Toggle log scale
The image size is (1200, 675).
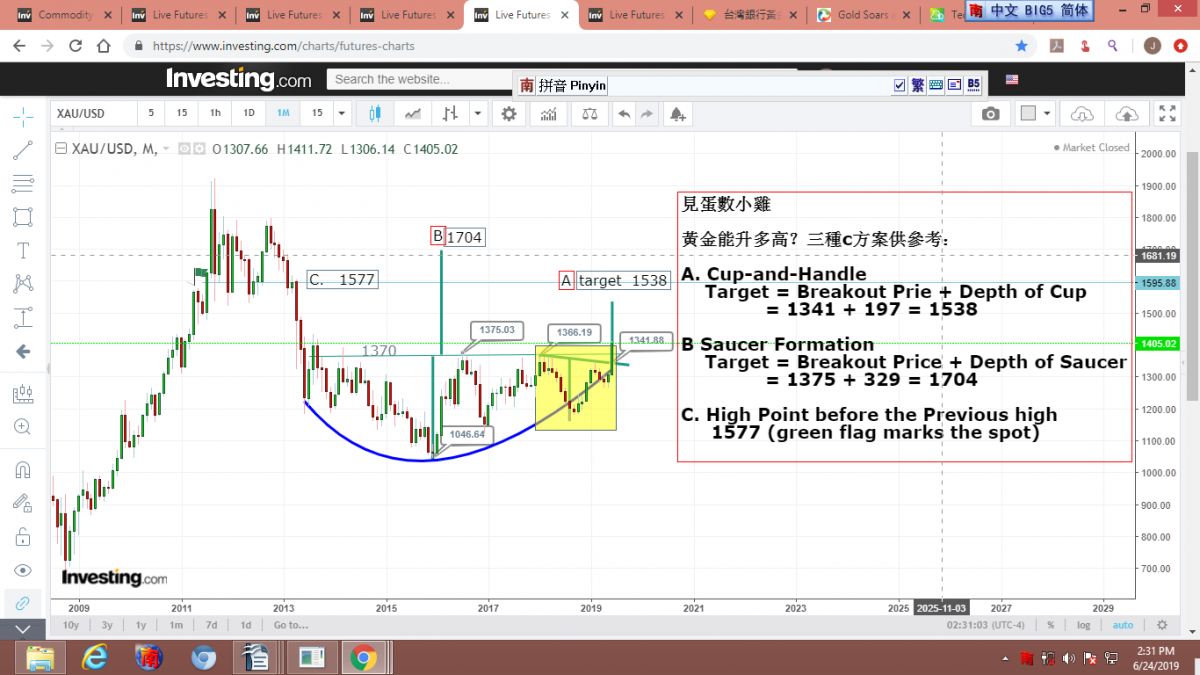tap(1084, 625)
